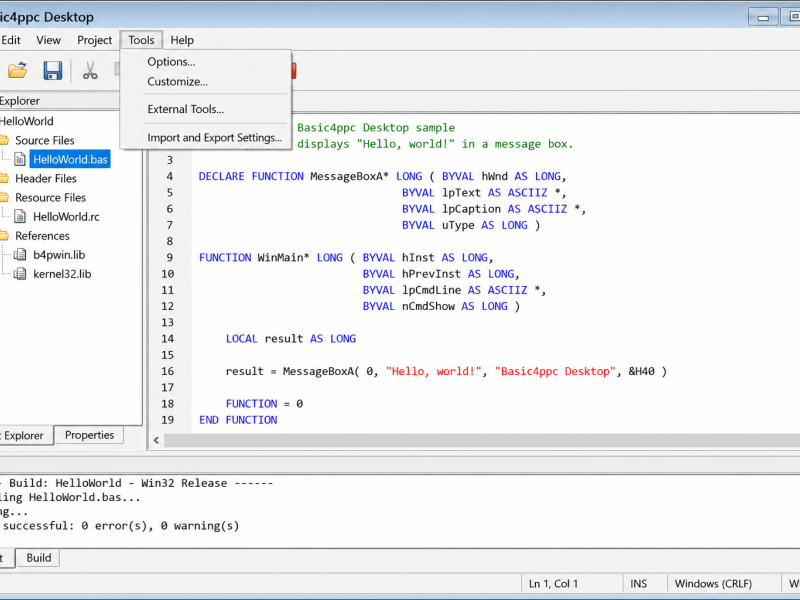This screenshot has width=800, height=600.
Task: Select the Header Files folder node
Action: 46,178
